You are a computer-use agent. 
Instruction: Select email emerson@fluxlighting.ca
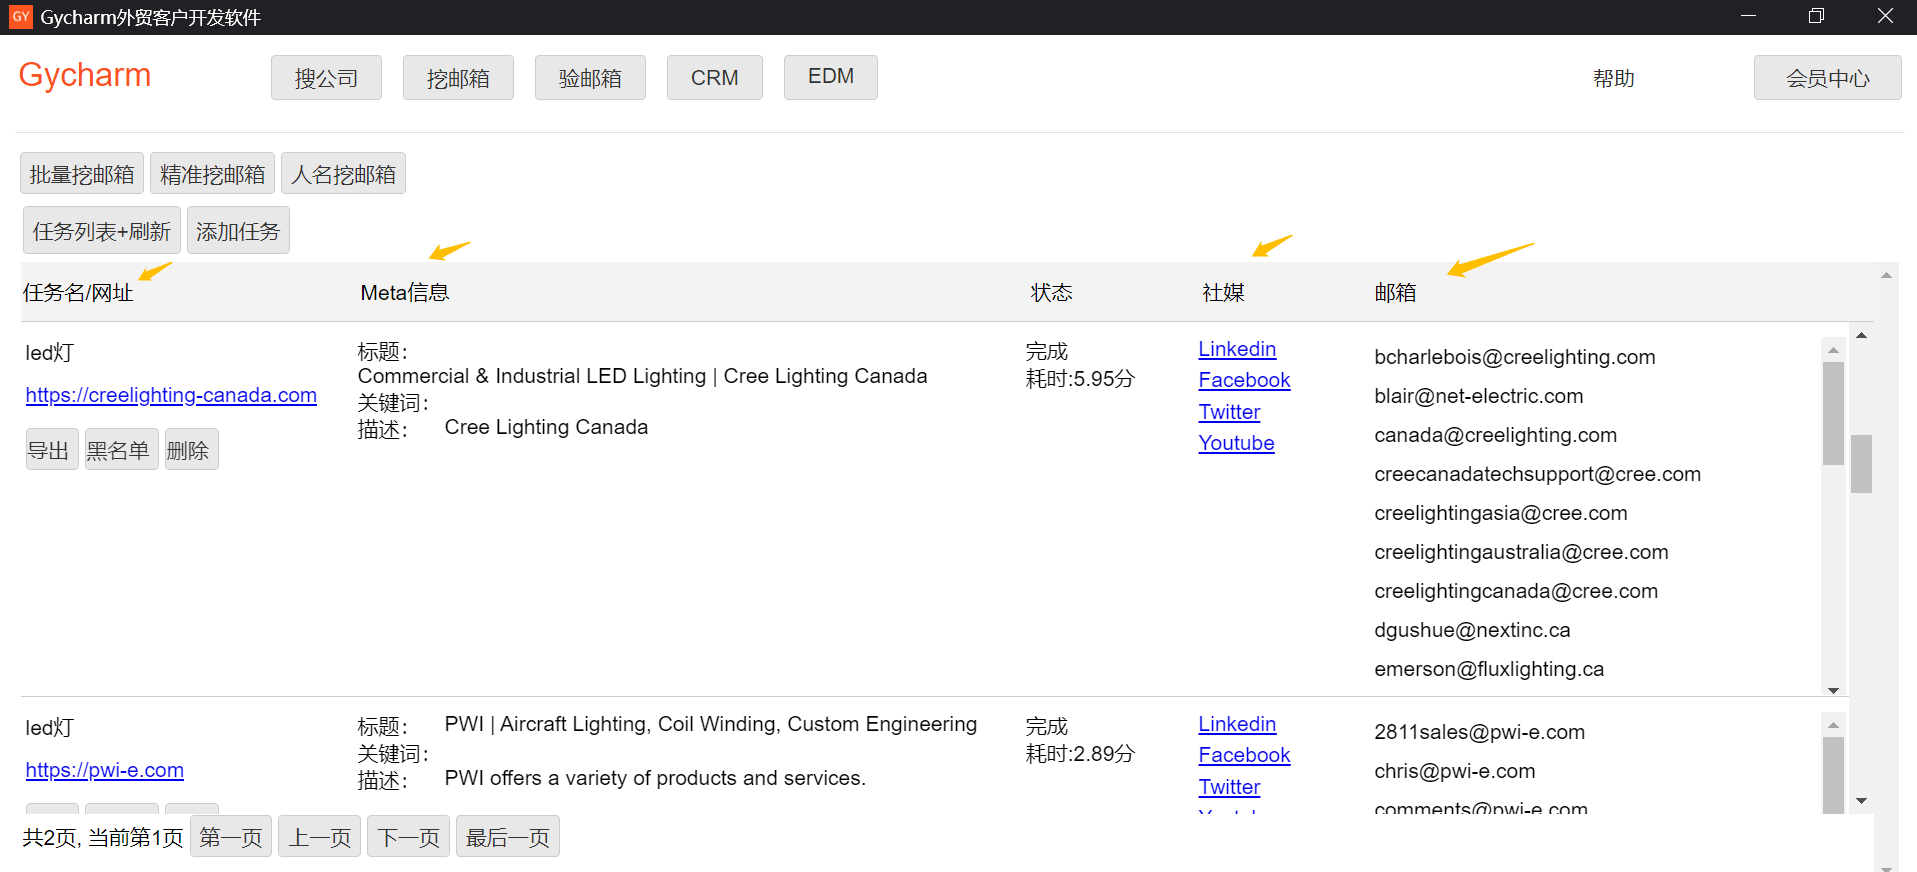click(x=1489, y=669)
